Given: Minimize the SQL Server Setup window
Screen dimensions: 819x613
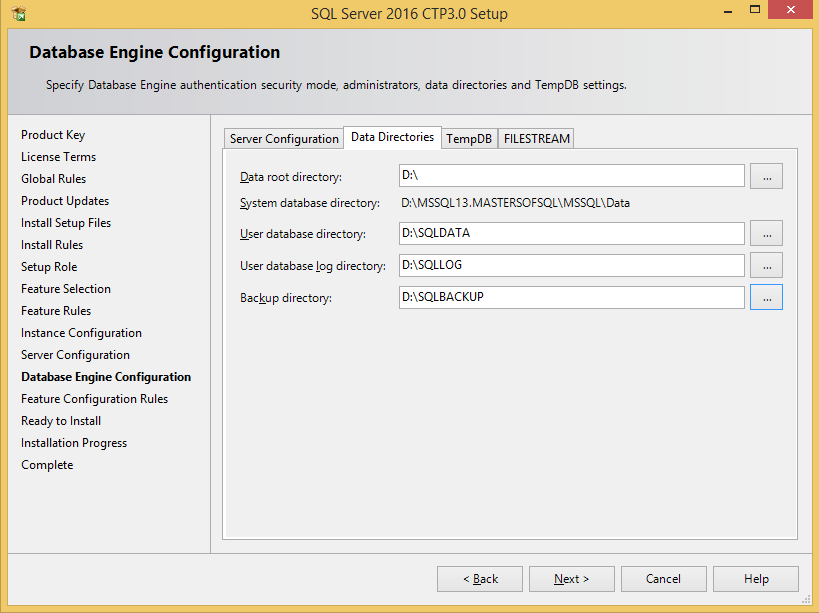Looking at the screenshot, I should tap(728, 11).
